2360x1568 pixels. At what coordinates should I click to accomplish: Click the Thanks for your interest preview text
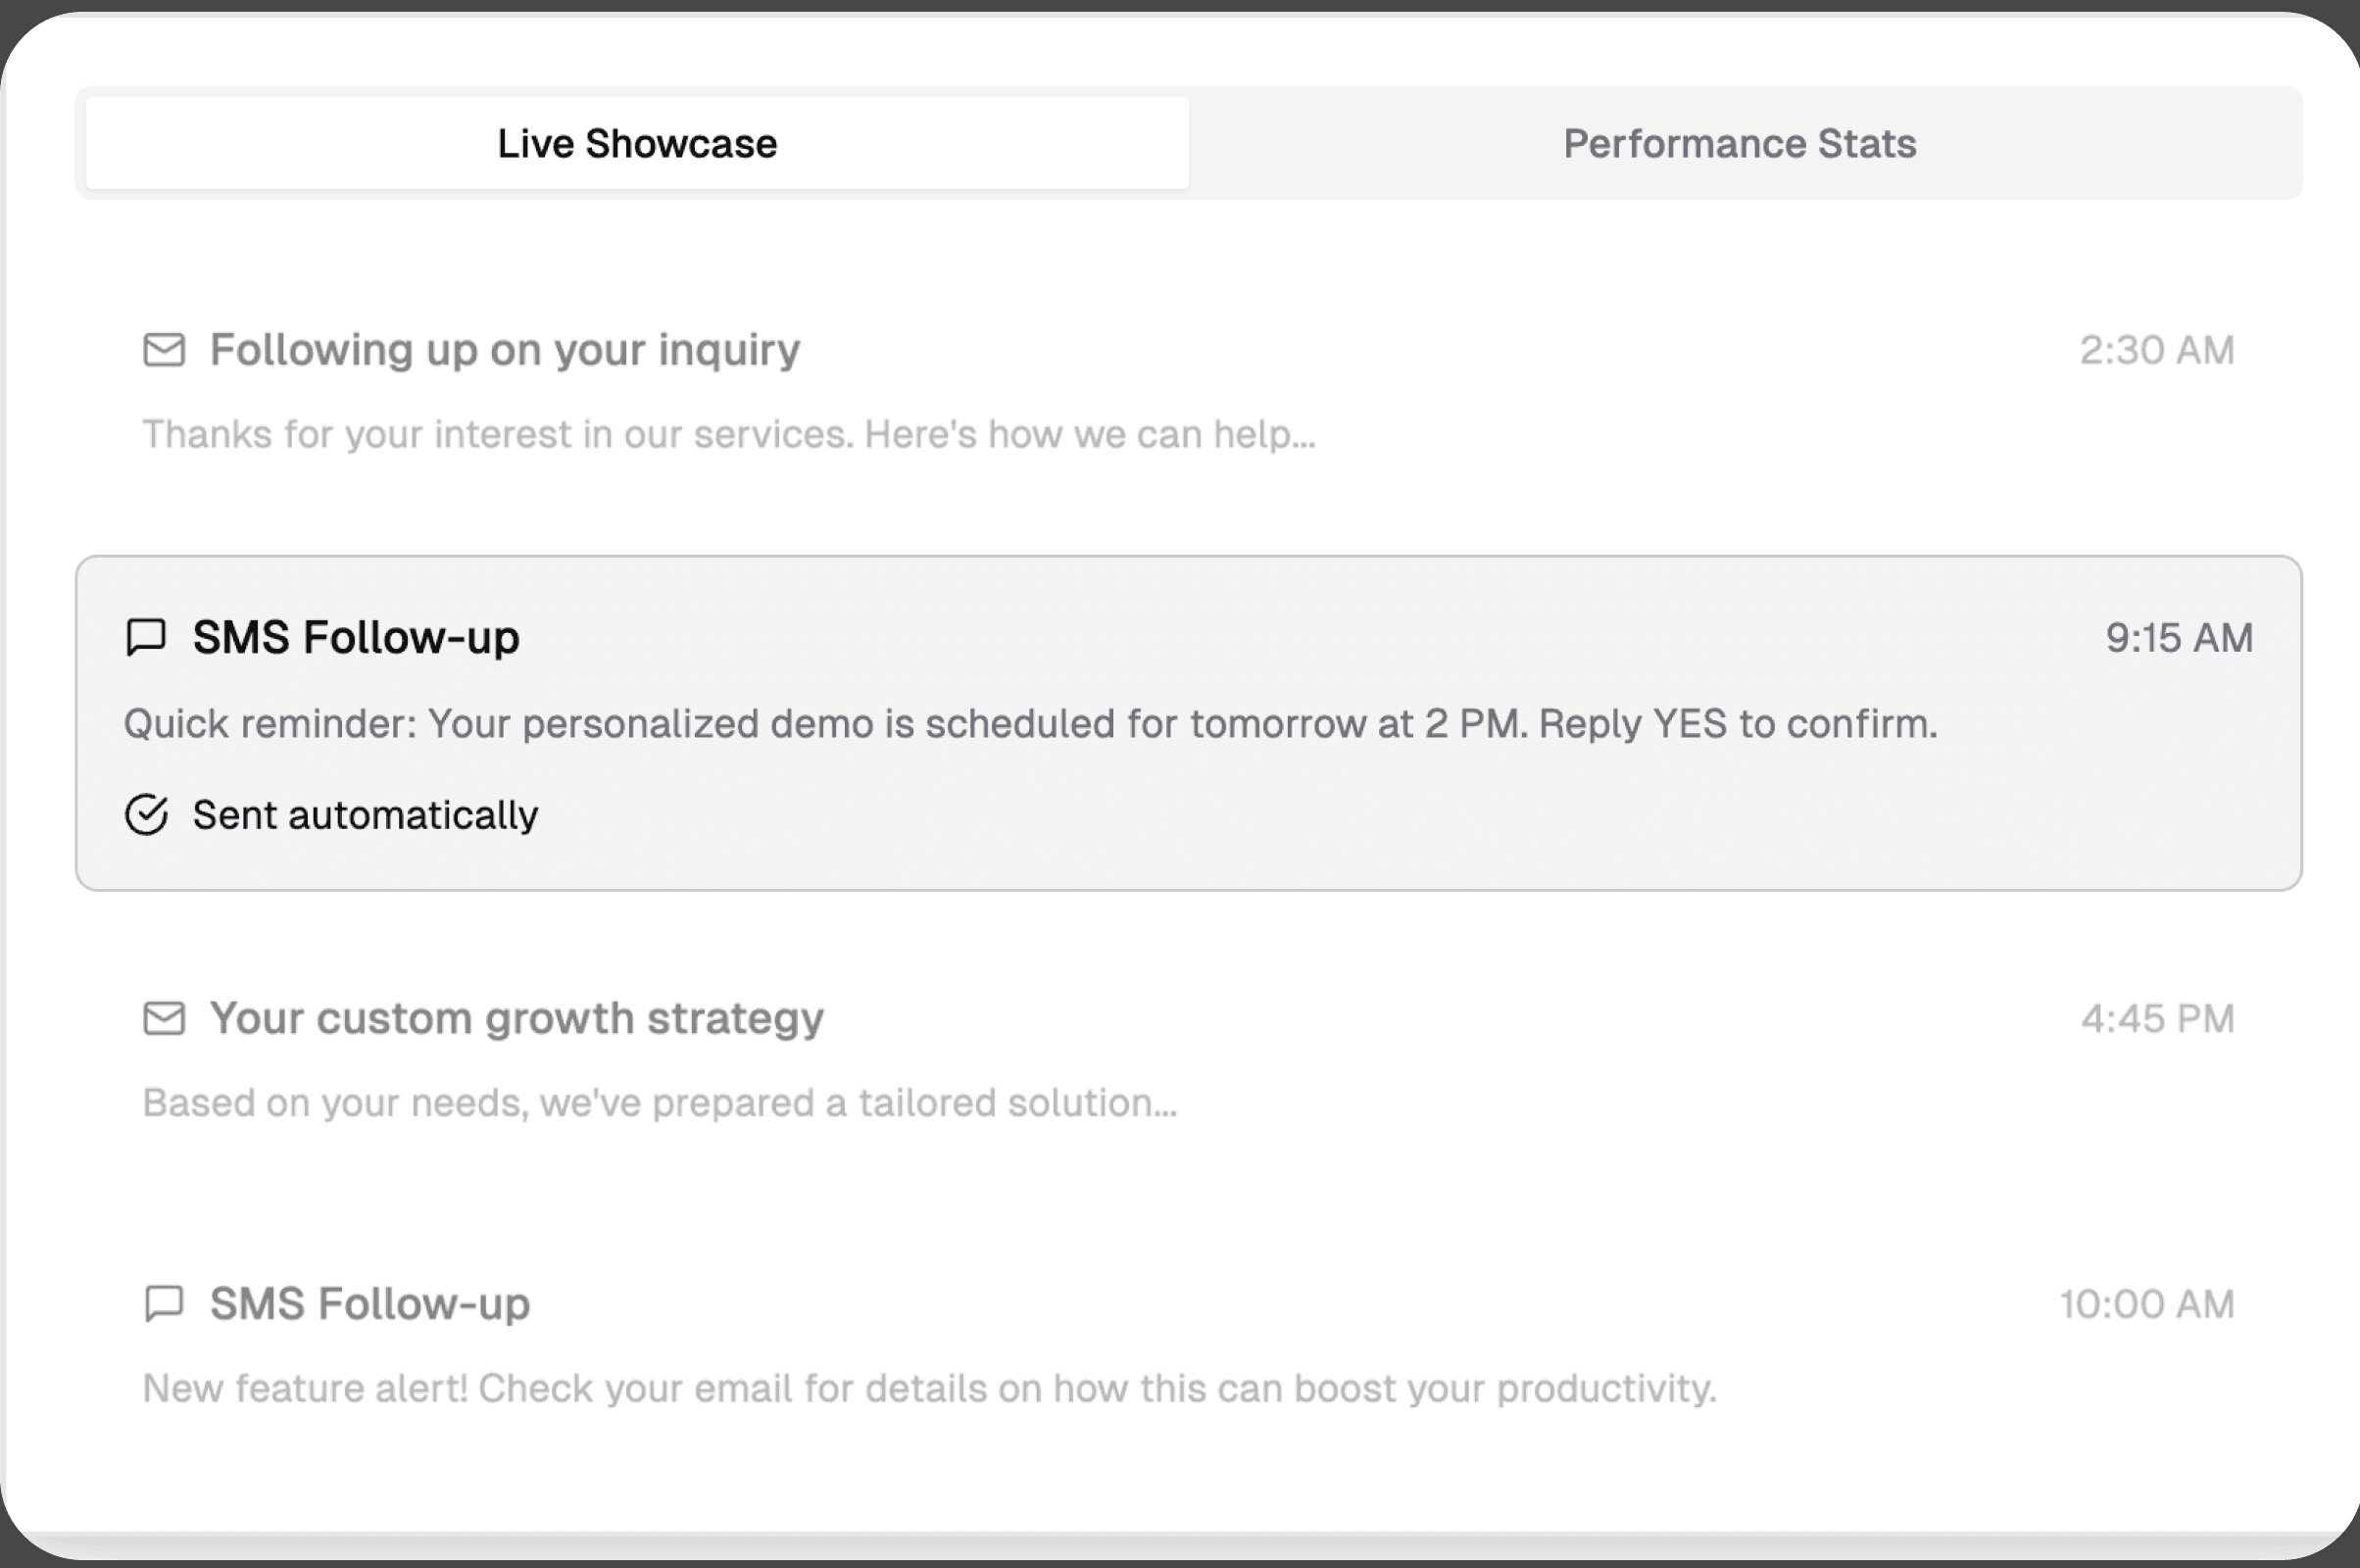tap(729, 434)
